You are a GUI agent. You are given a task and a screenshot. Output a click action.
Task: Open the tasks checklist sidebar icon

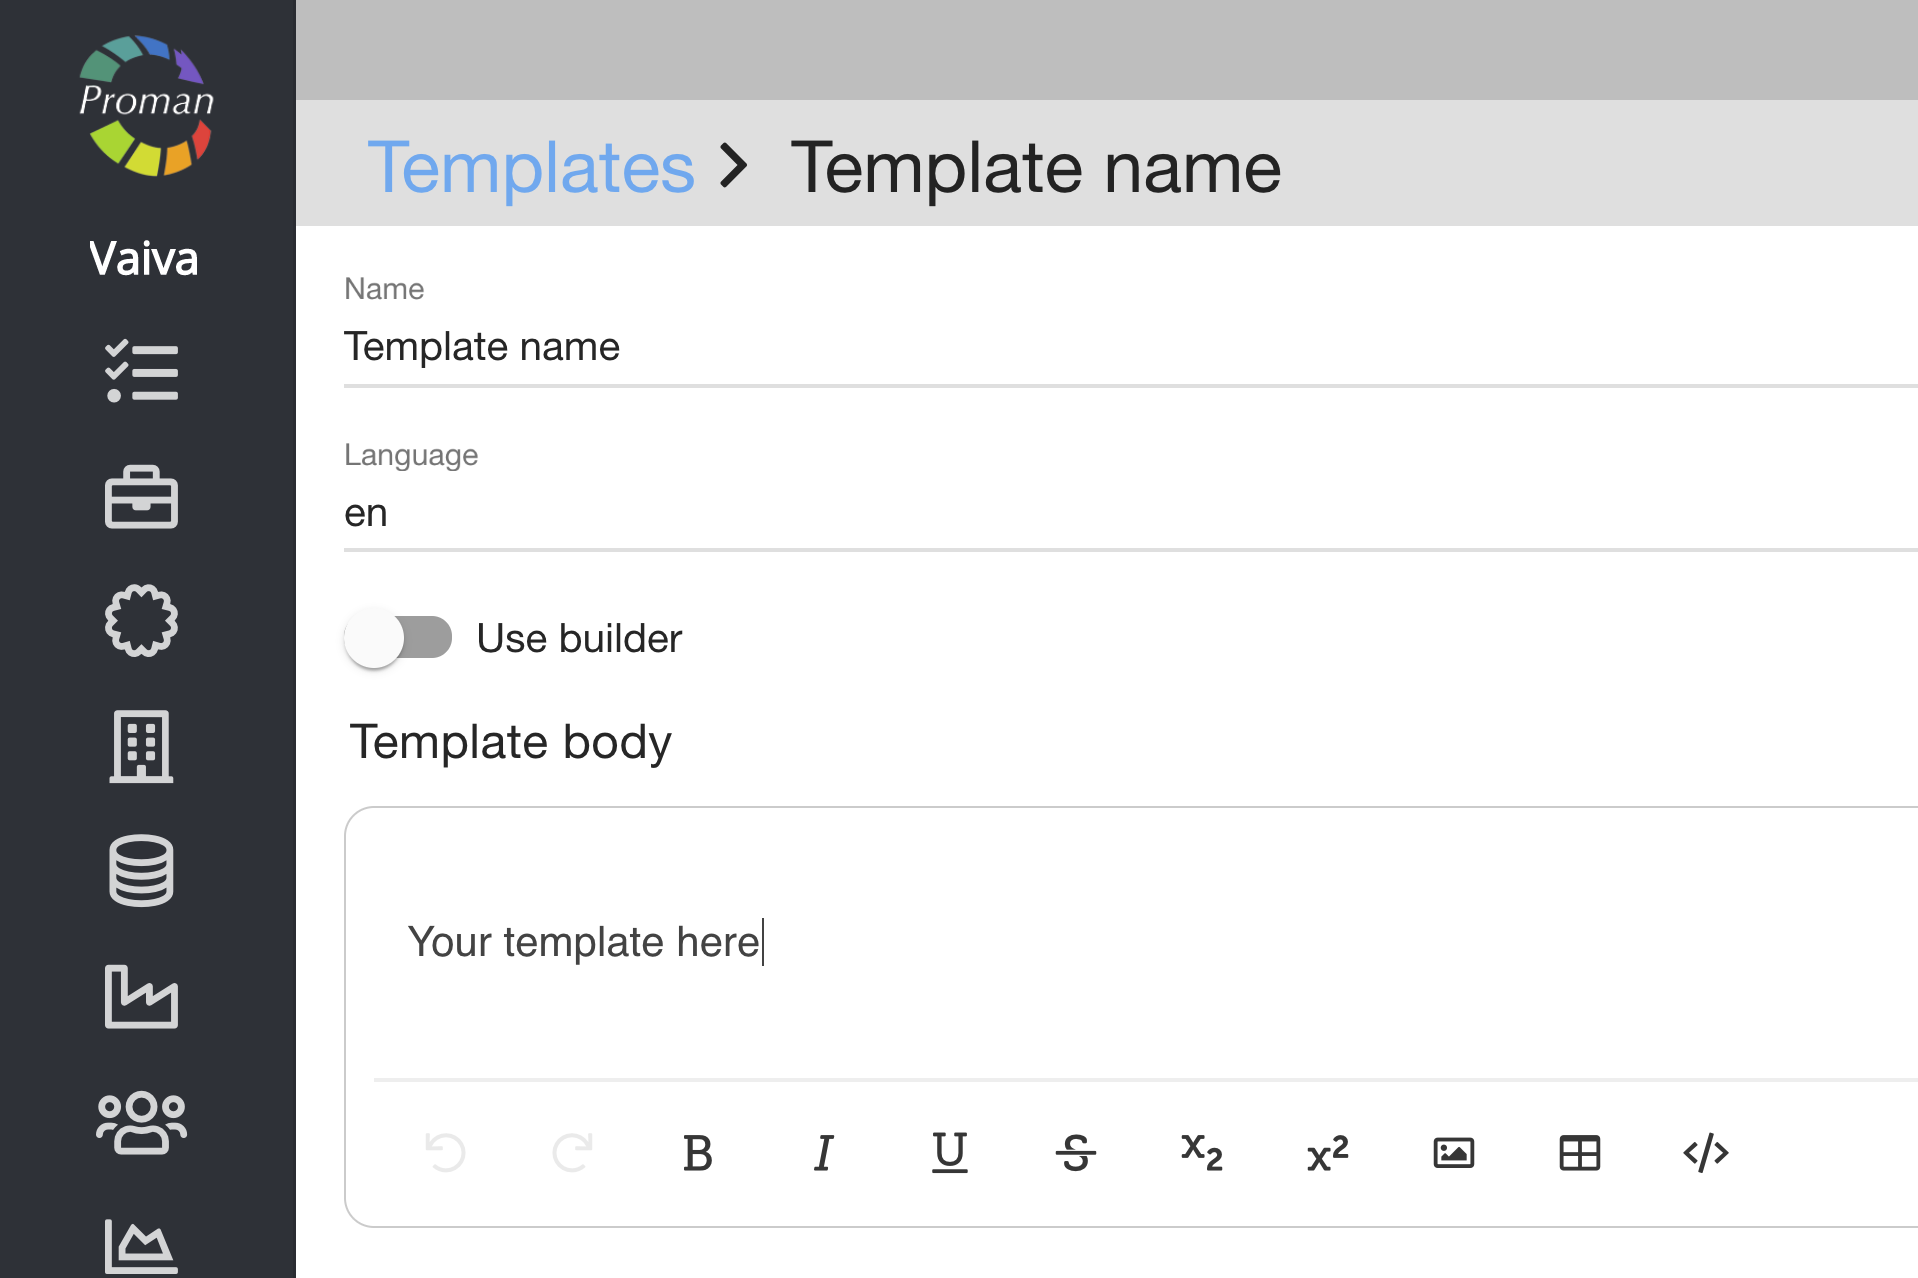141,372
